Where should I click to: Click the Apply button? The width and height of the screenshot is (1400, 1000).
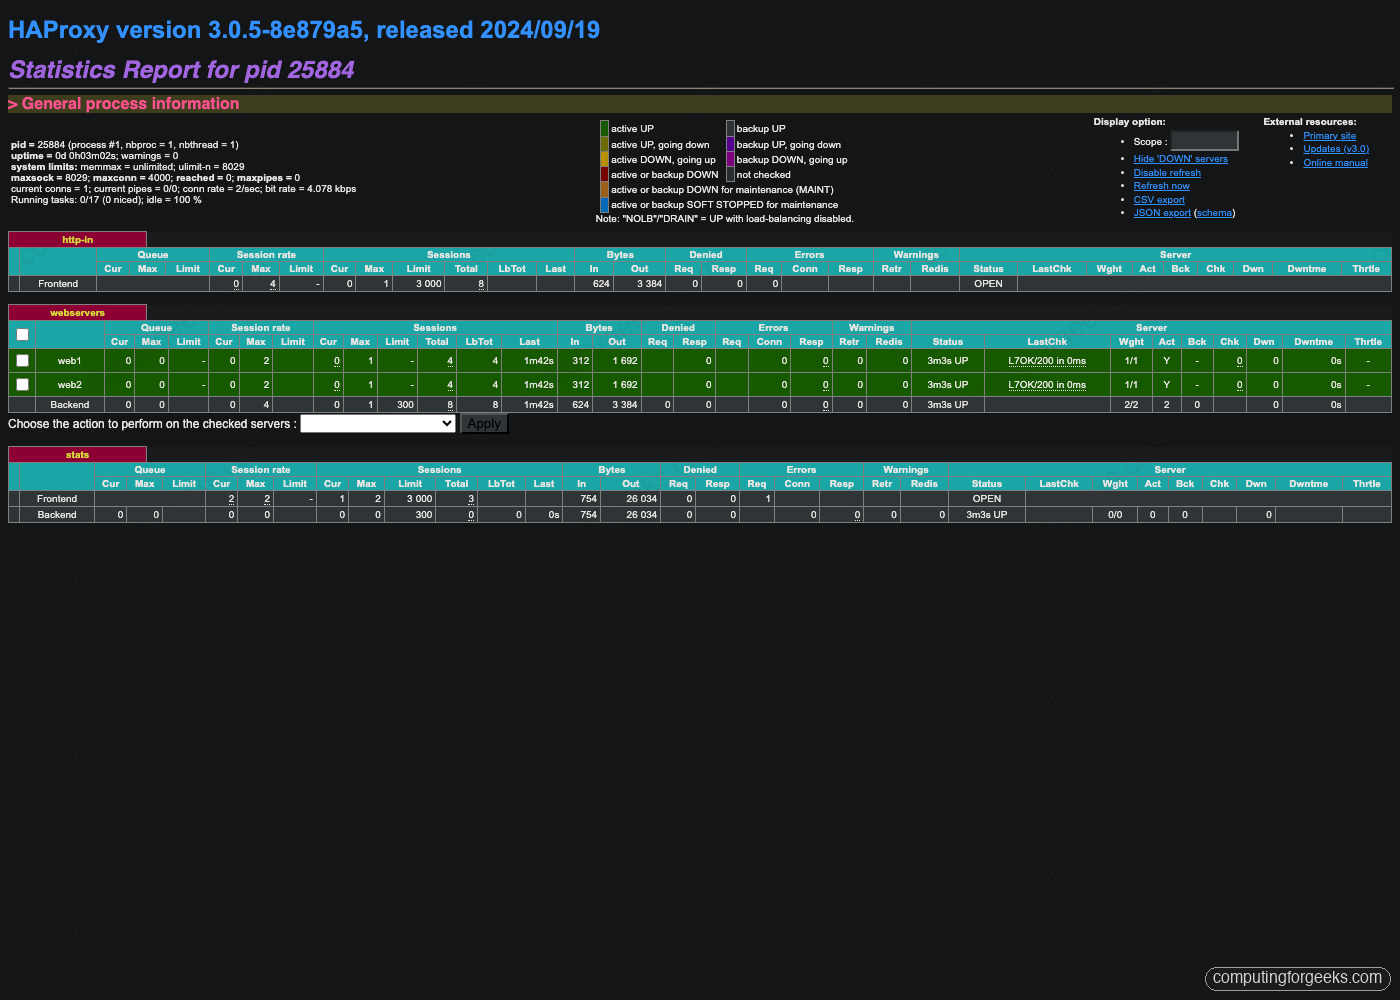tap(484, 423)
